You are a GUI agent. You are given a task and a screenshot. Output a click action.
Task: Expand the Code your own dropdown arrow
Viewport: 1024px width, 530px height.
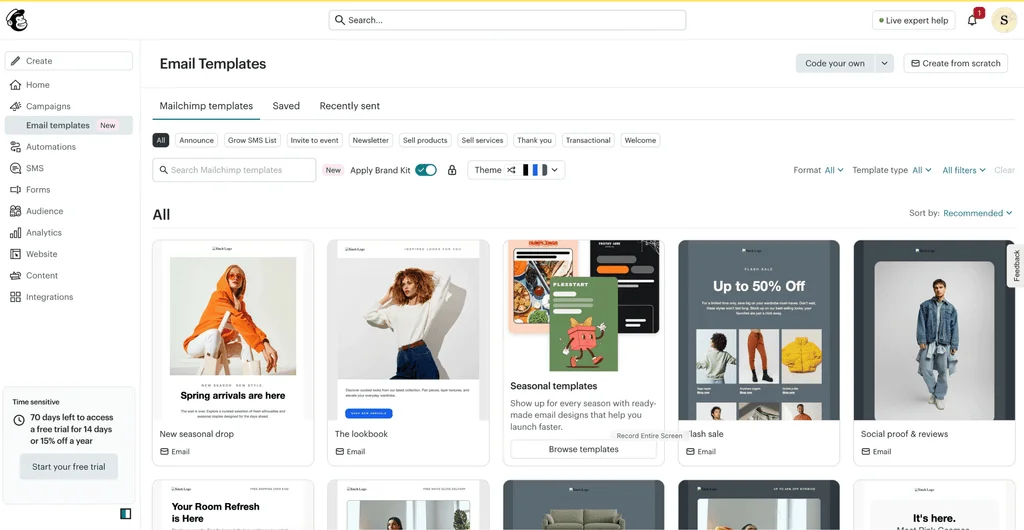pyautogui.click(x=884, y=63)
